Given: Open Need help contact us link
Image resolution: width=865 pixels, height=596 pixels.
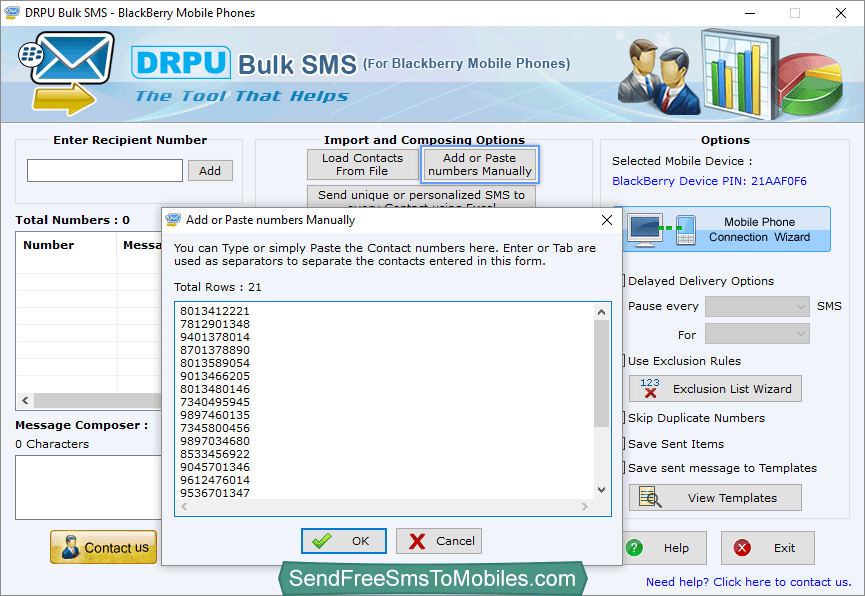Looking at the screenshot, I should coord(749,582).
